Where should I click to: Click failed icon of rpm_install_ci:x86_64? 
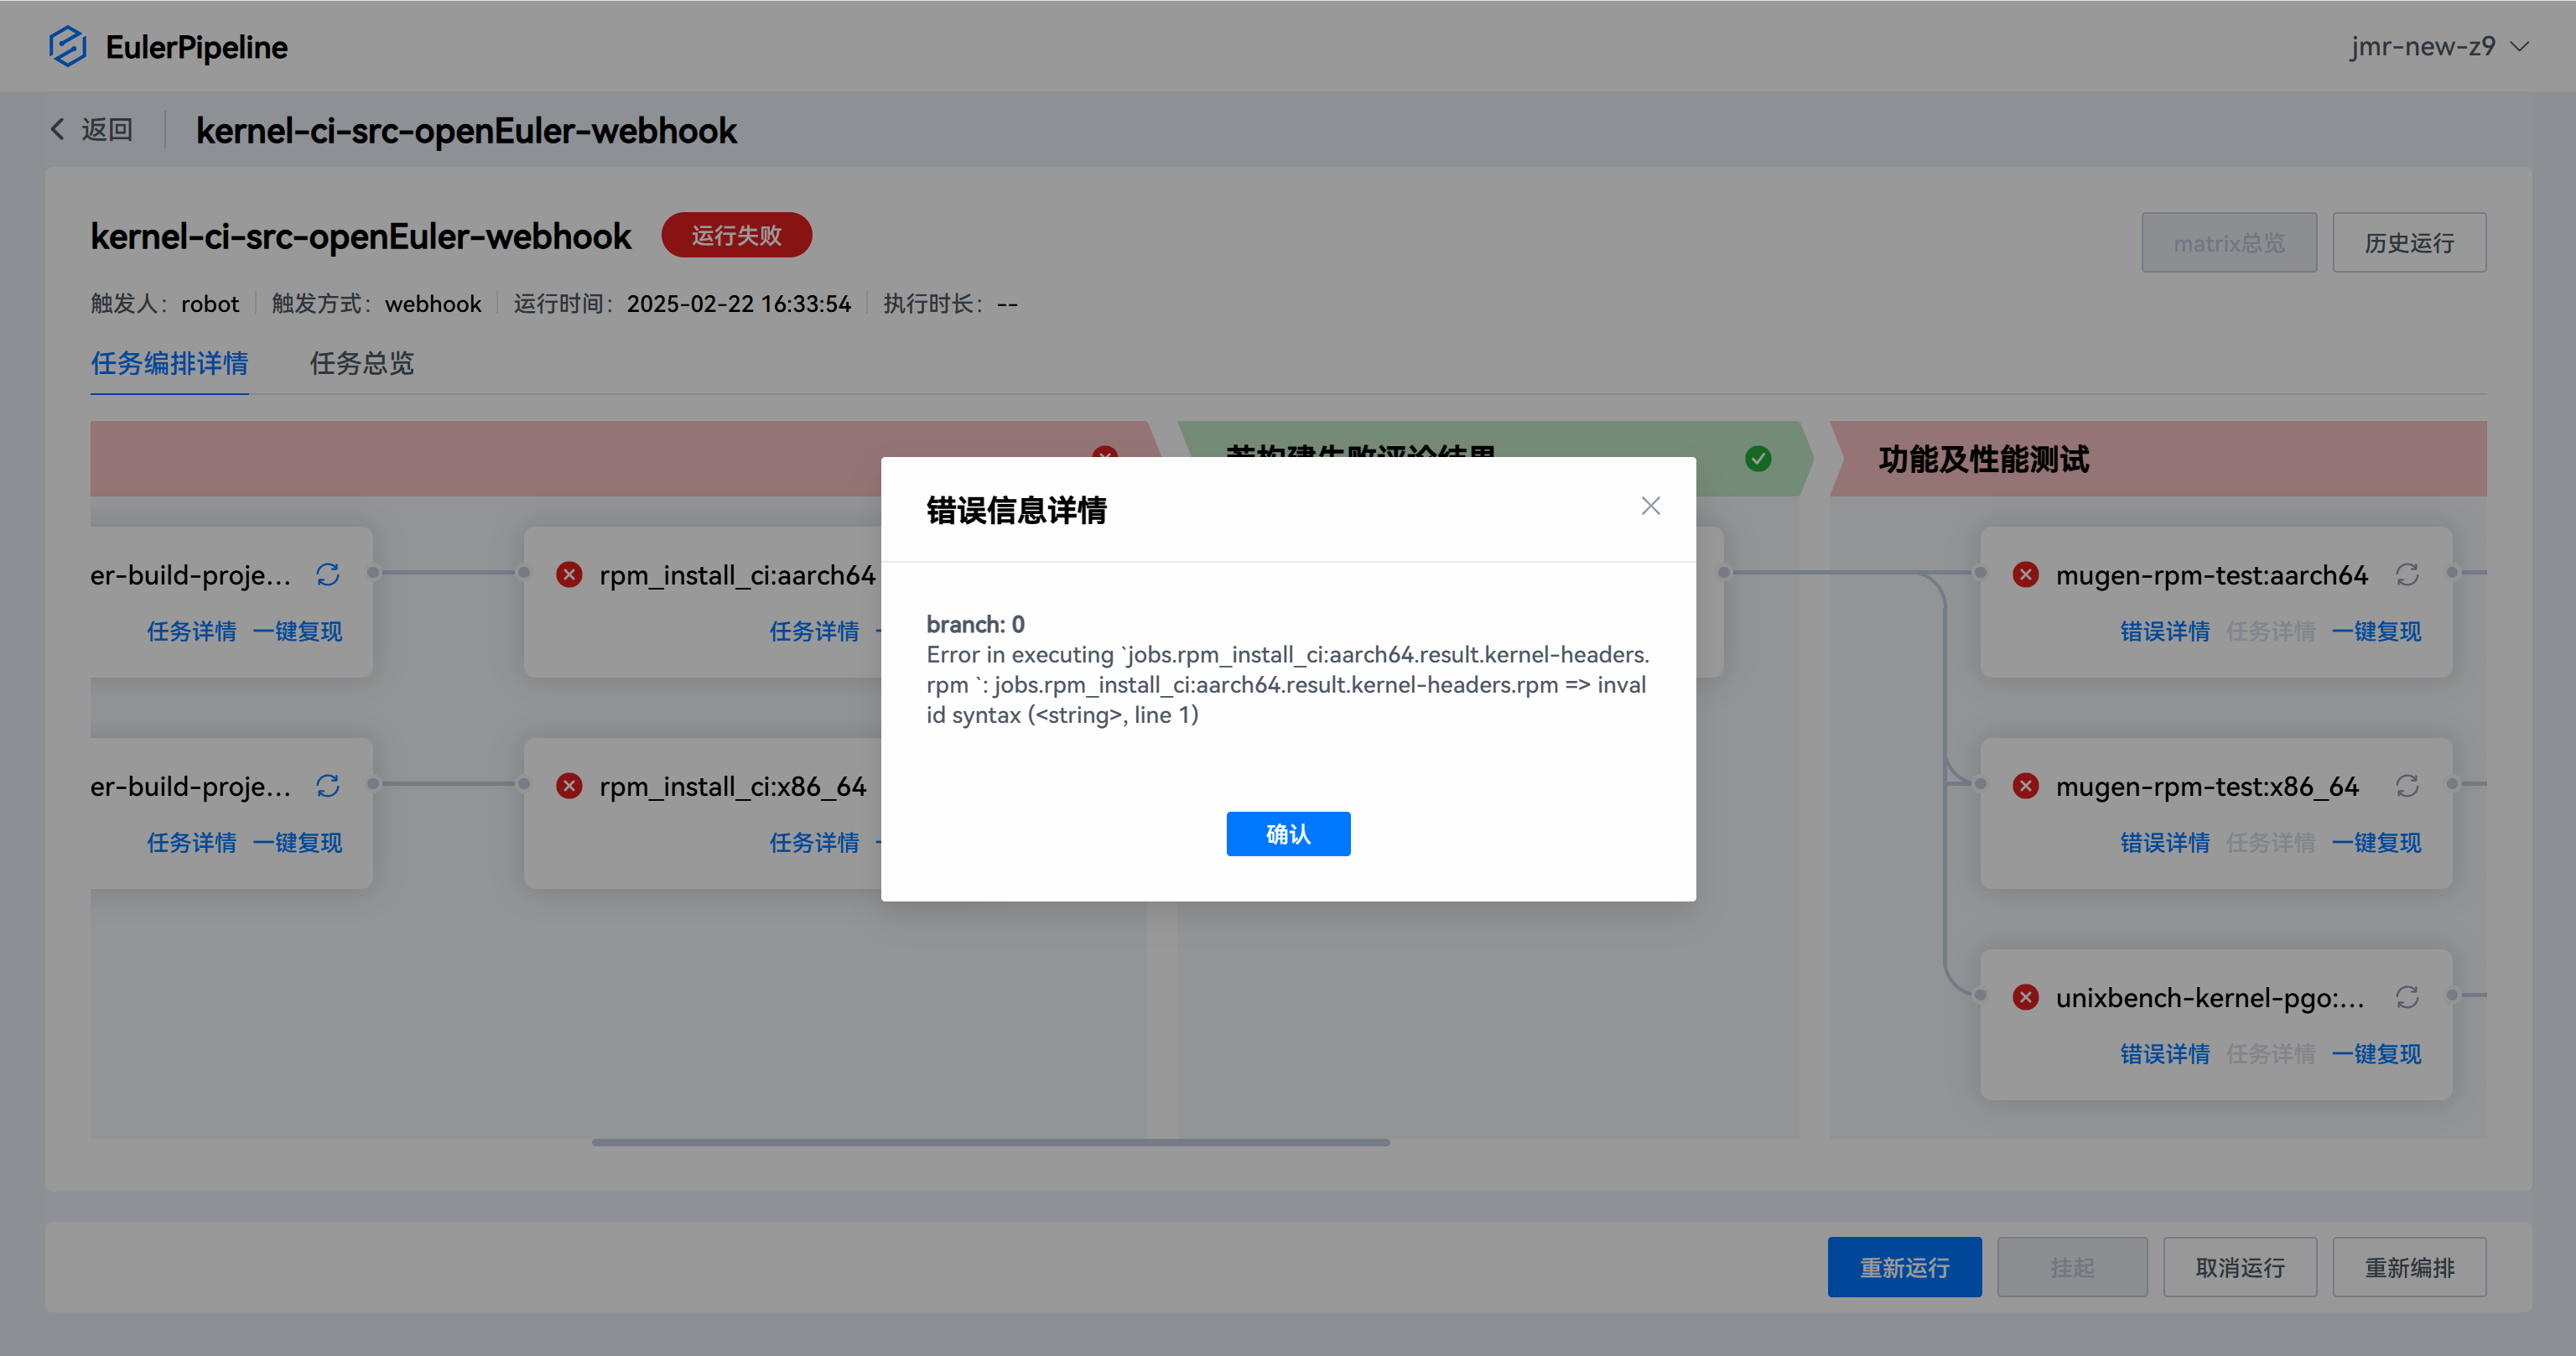point(569,786)
